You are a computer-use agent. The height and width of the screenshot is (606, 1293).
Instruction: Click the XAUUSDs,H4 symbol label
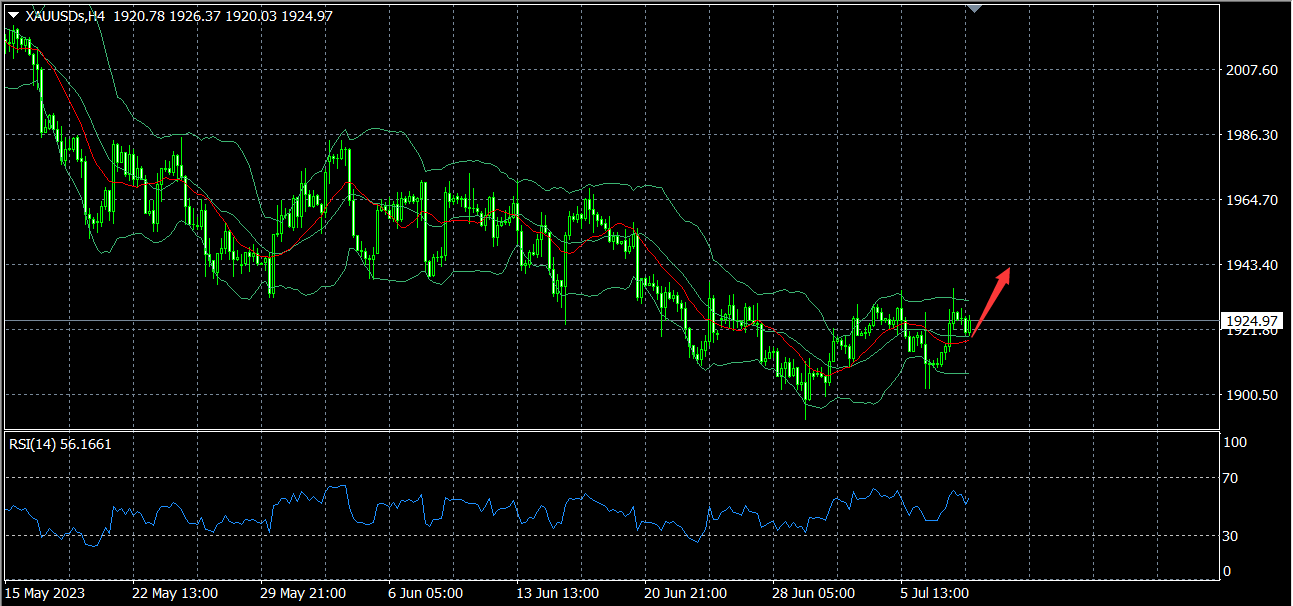66,16
